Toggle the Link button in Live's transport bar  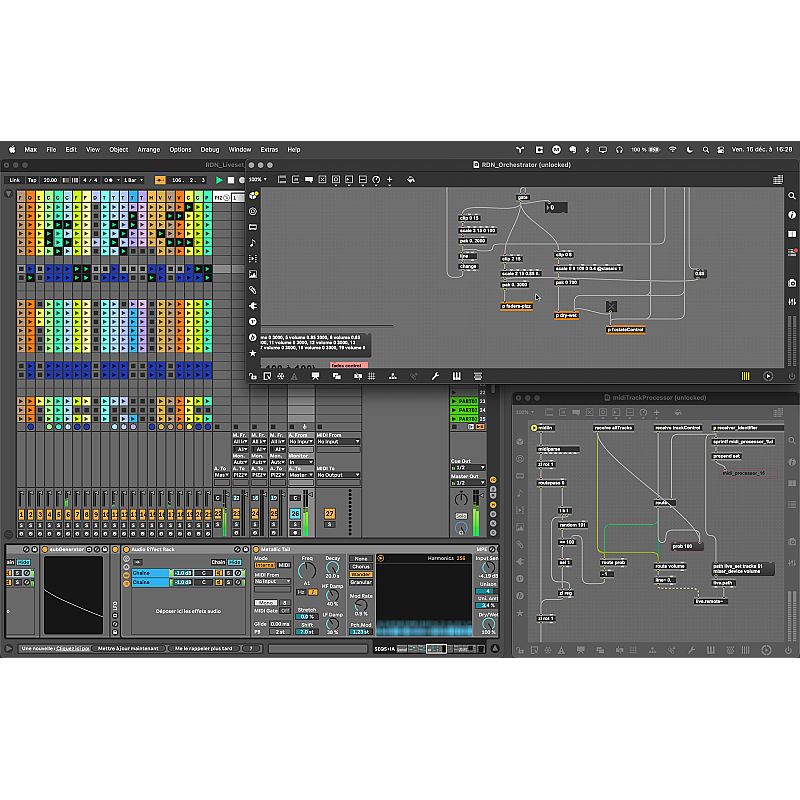[18, 182]
